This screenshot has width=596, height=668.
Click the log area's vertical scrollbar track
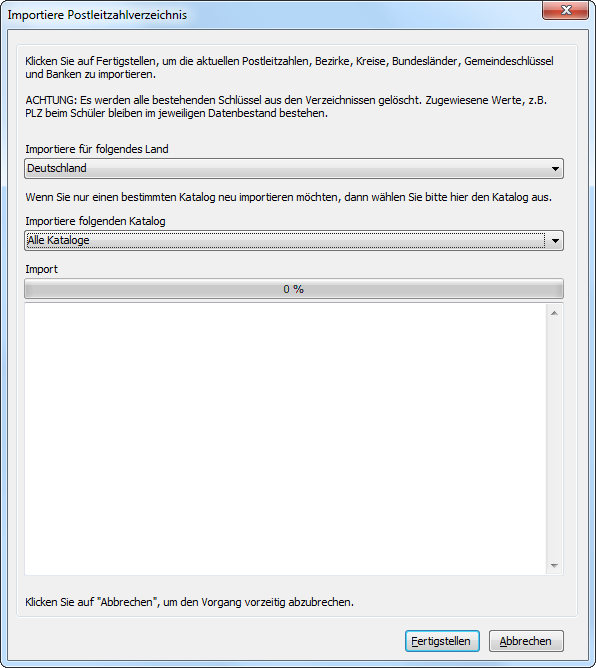(x=554, y=439)
